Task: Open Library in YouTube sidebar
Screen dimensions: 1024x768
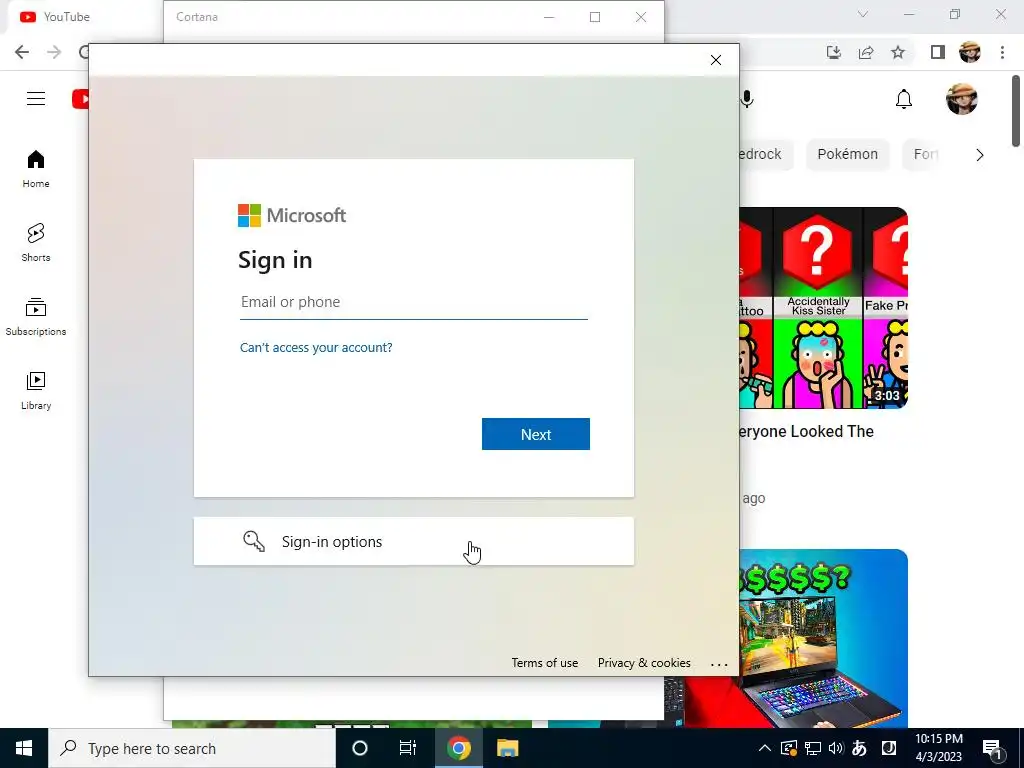Action: [36, 391]
